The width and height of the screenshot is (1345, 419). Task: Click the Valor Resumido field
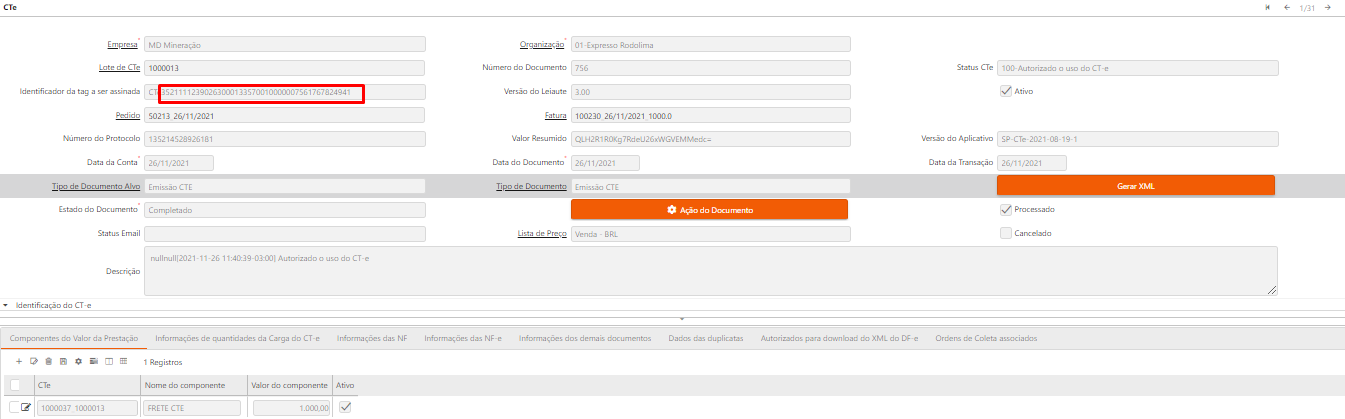click(x=711, y=139)
